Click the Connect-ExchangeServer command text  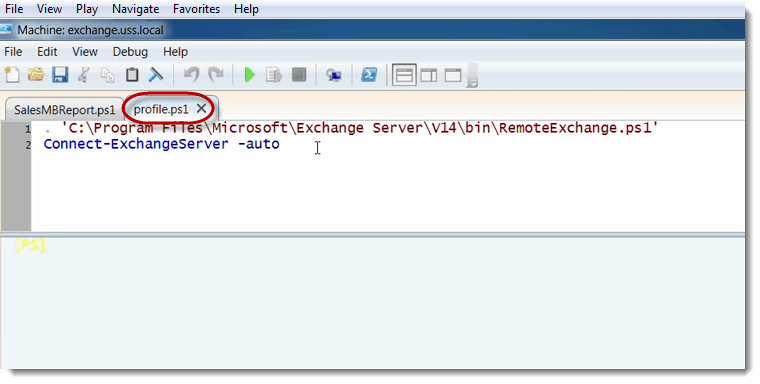(136, 144)
